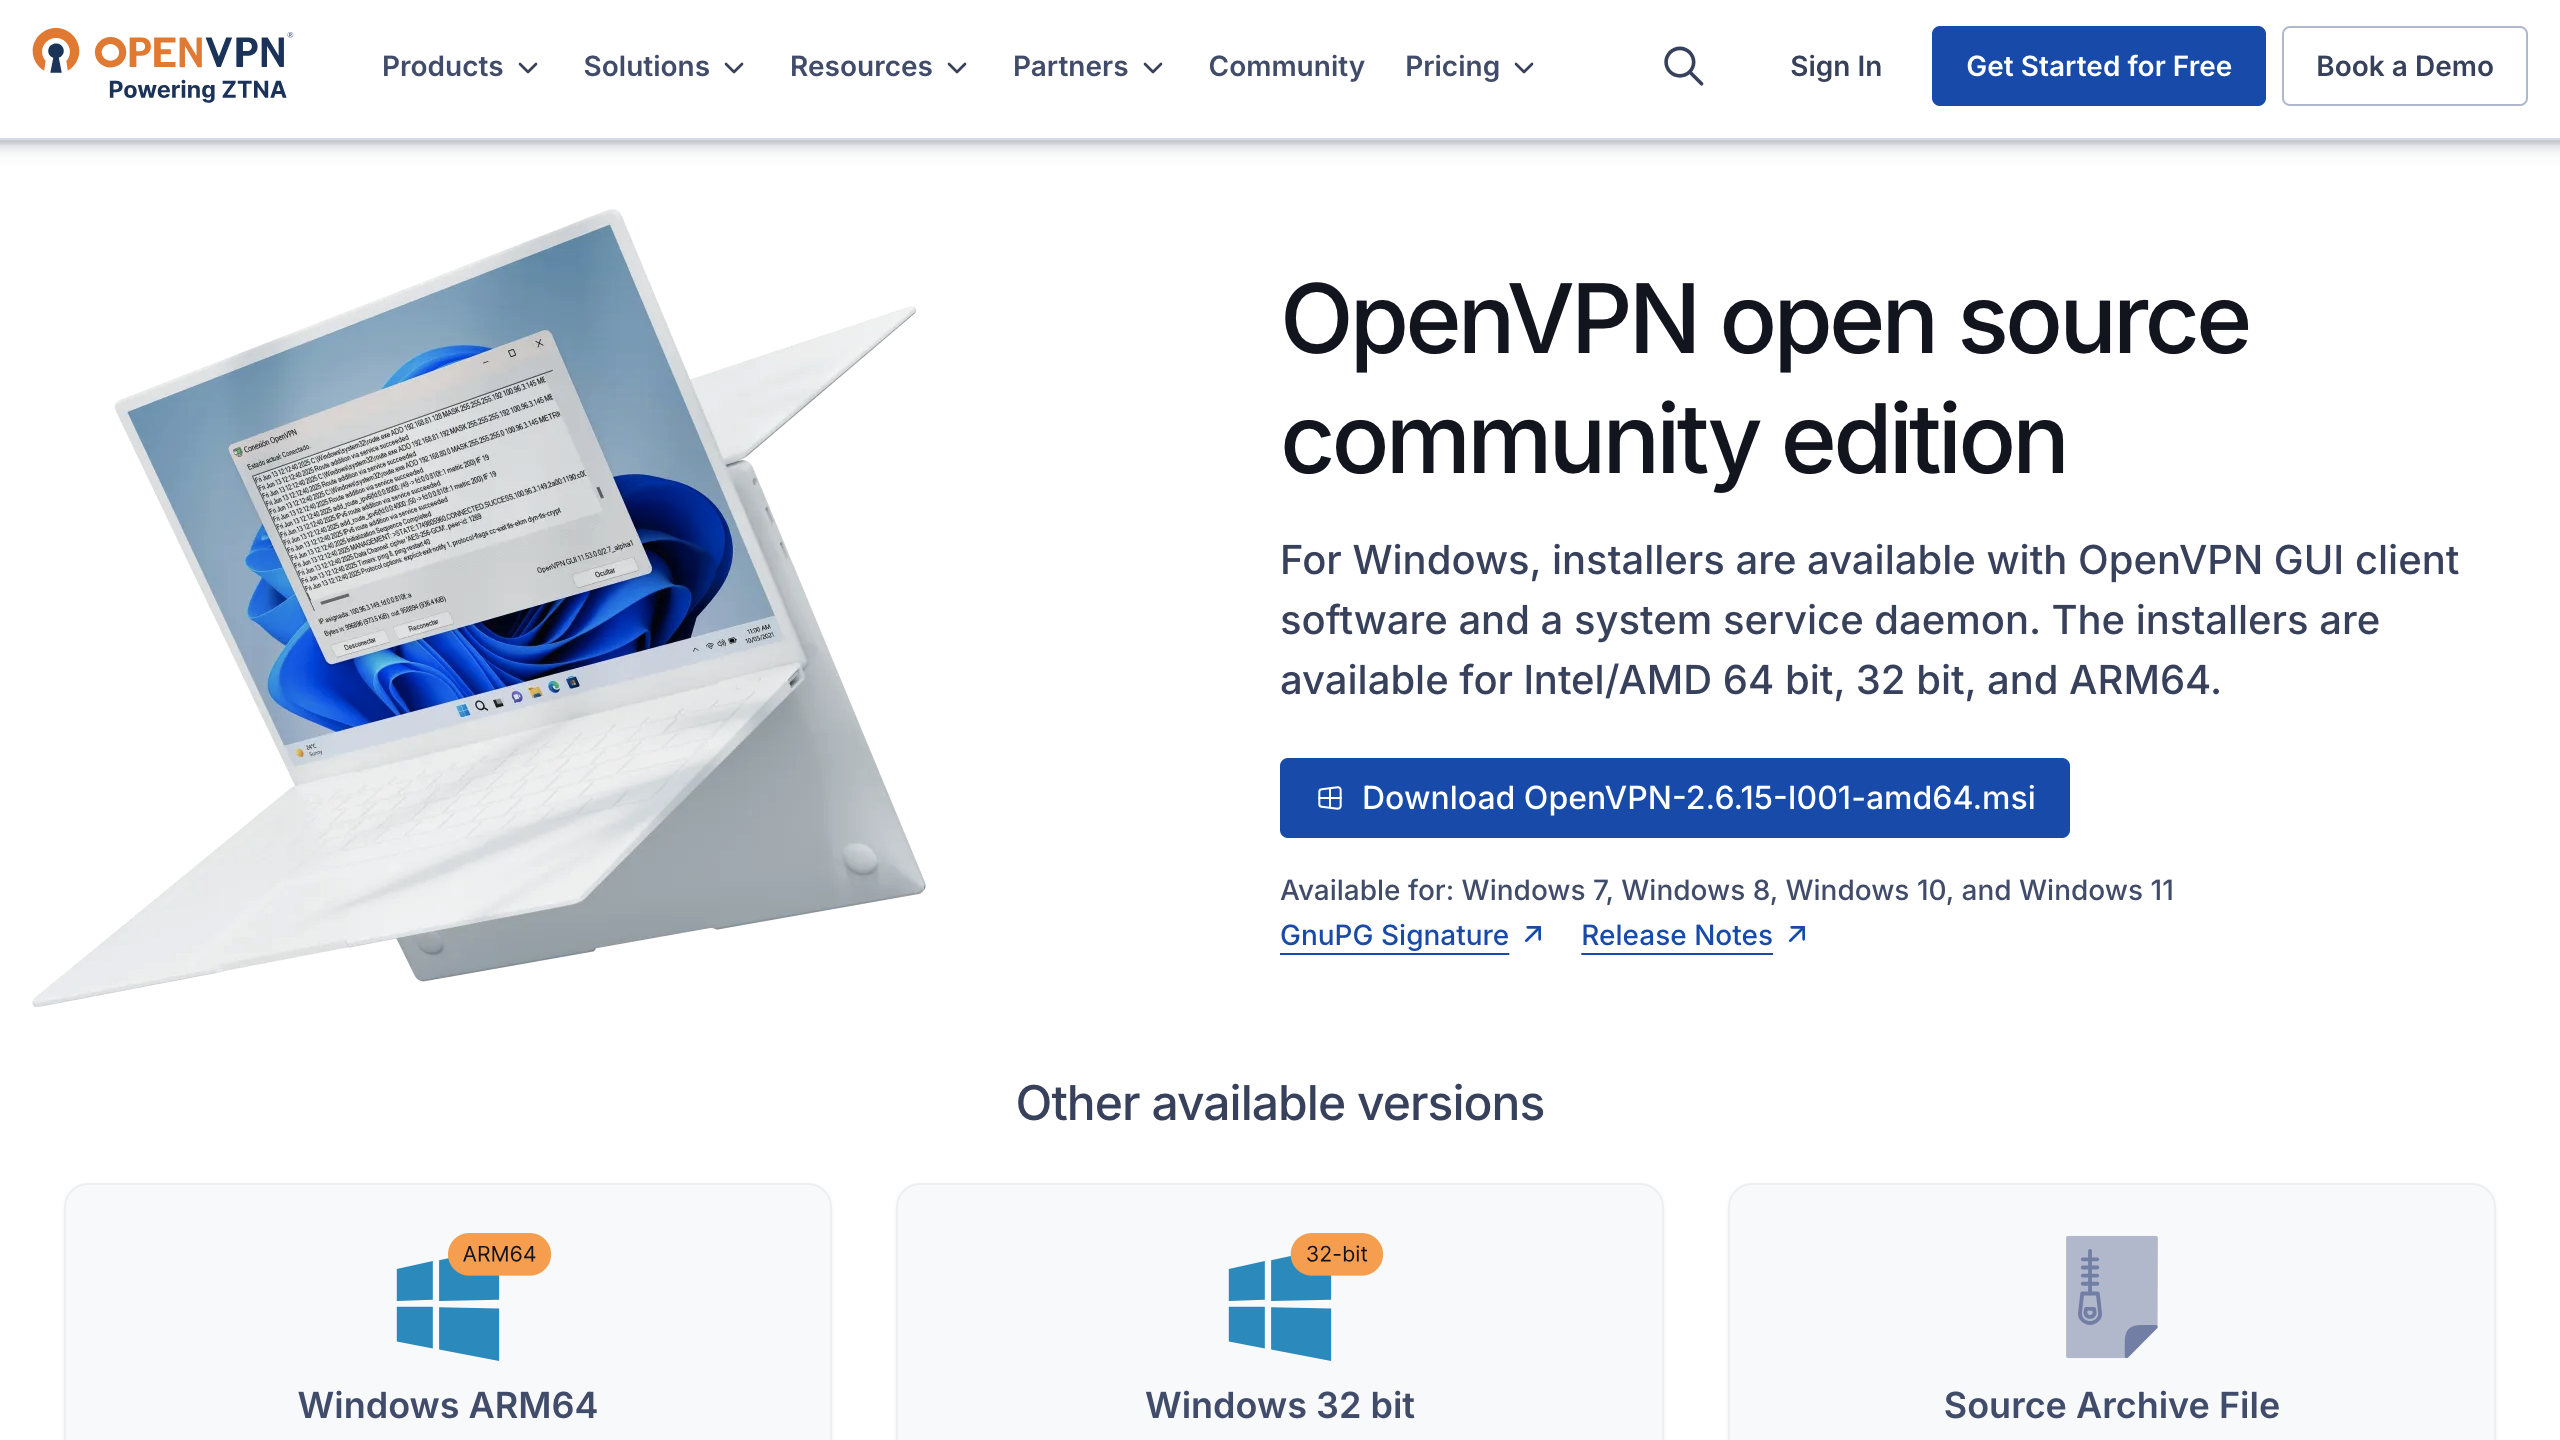The width and height of the screenshot is (2560, 1440).
Task: Click the OpenVPN logo in the header
Action: click(x=162, y=65)
